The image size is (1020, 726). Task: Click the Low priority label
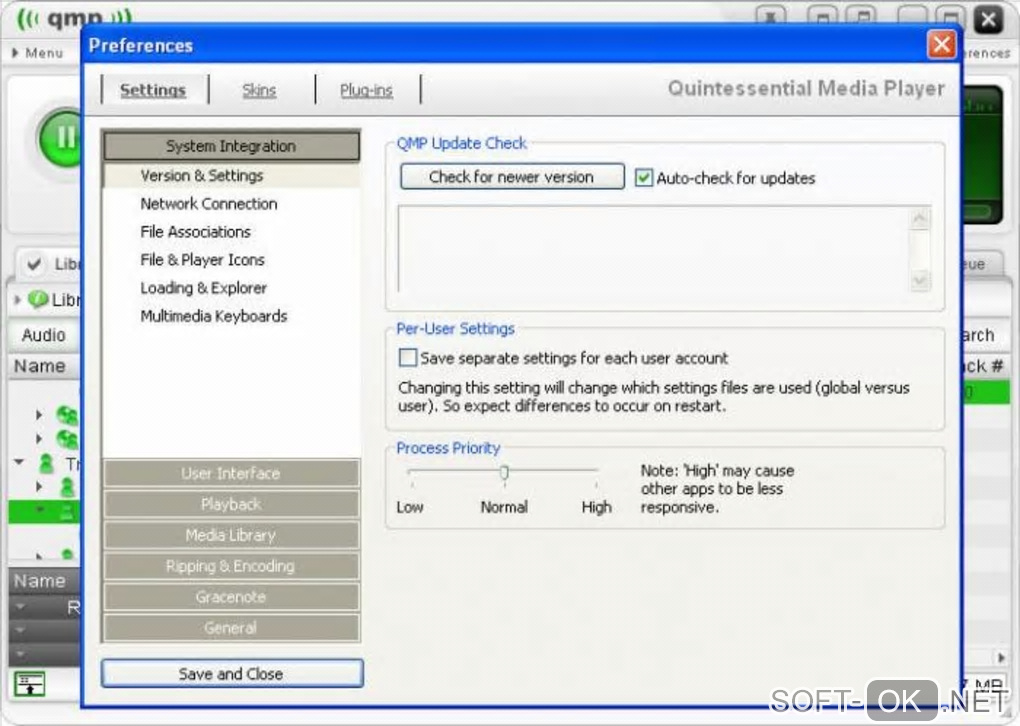point(410,507)
